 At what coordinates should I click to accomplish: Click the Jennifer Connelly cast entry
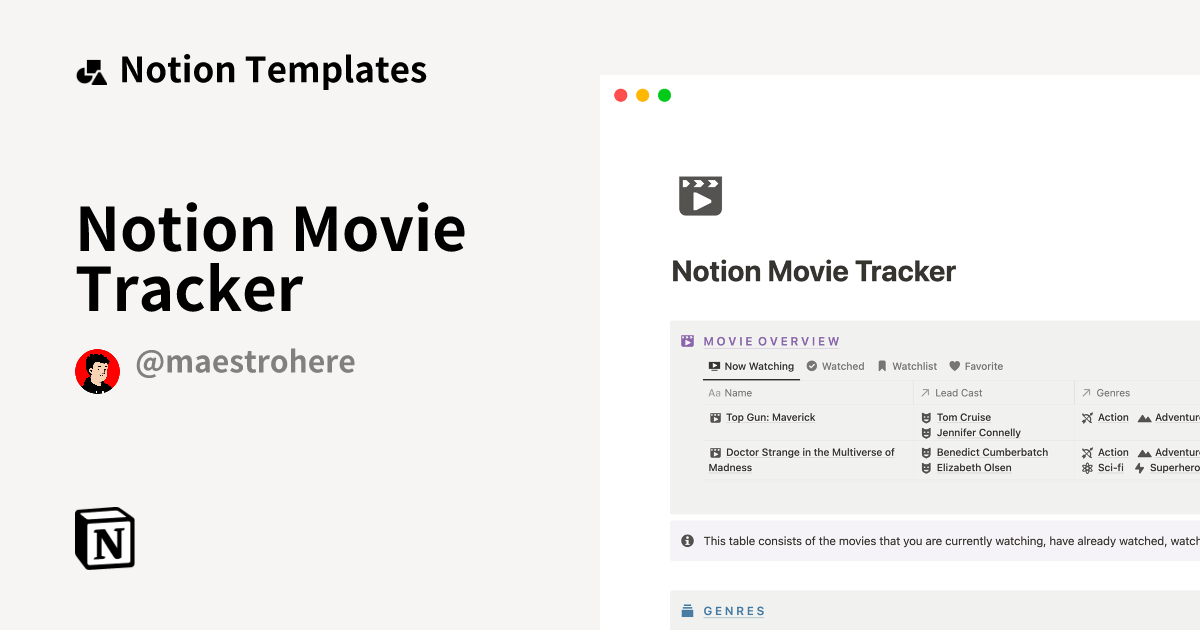point(978,433)
